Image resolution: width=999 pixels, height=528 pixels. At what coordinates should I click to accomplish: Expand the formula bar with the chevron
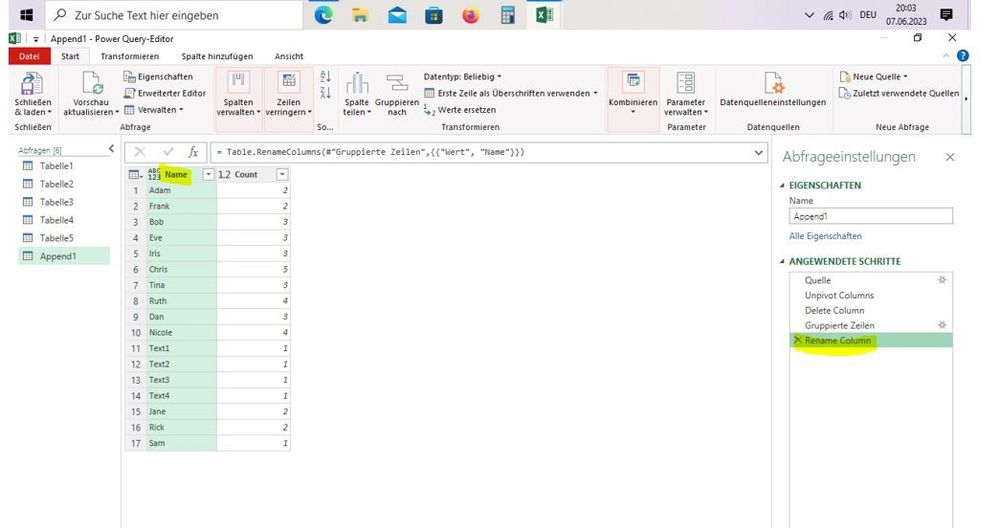tap(758, 152)
